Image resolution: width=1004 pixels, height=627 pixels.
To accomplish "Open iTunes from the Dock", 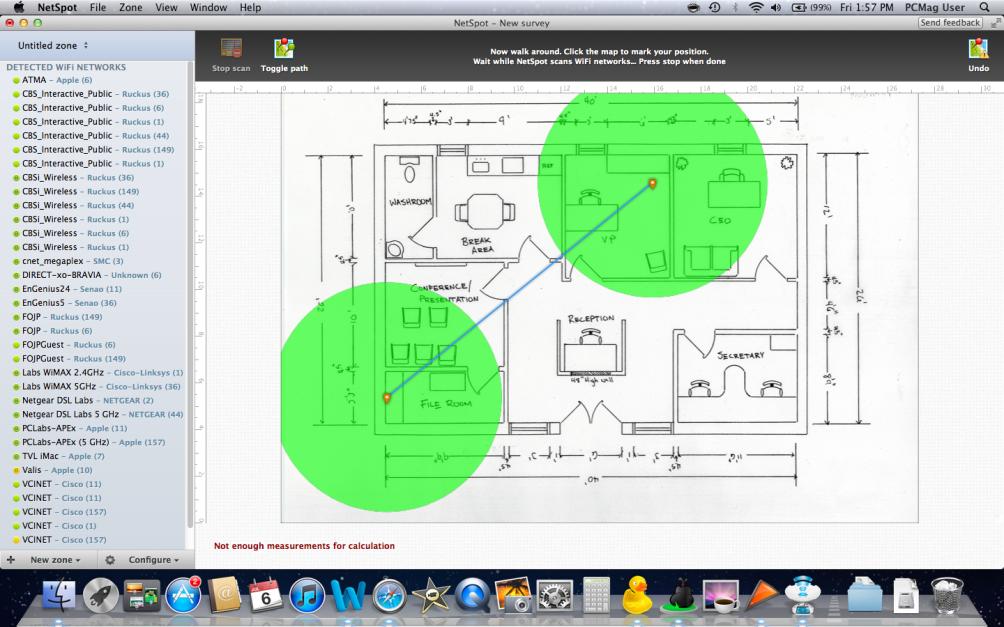I will (307, 595).
